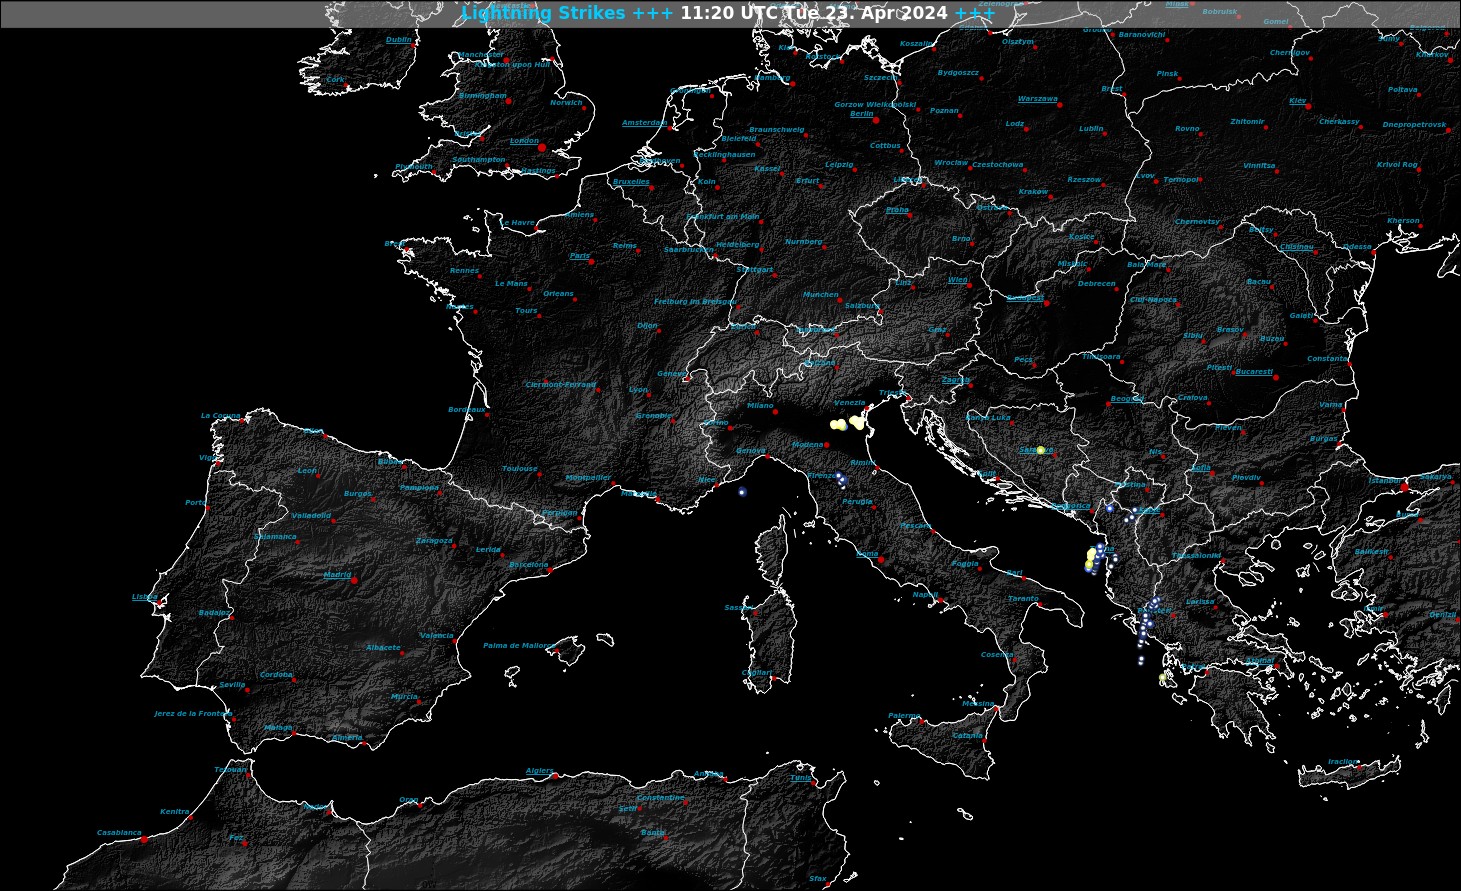This screenshot has width=1461, height=891.
Task: Click the La Coruna label
Action: [220, 416]
